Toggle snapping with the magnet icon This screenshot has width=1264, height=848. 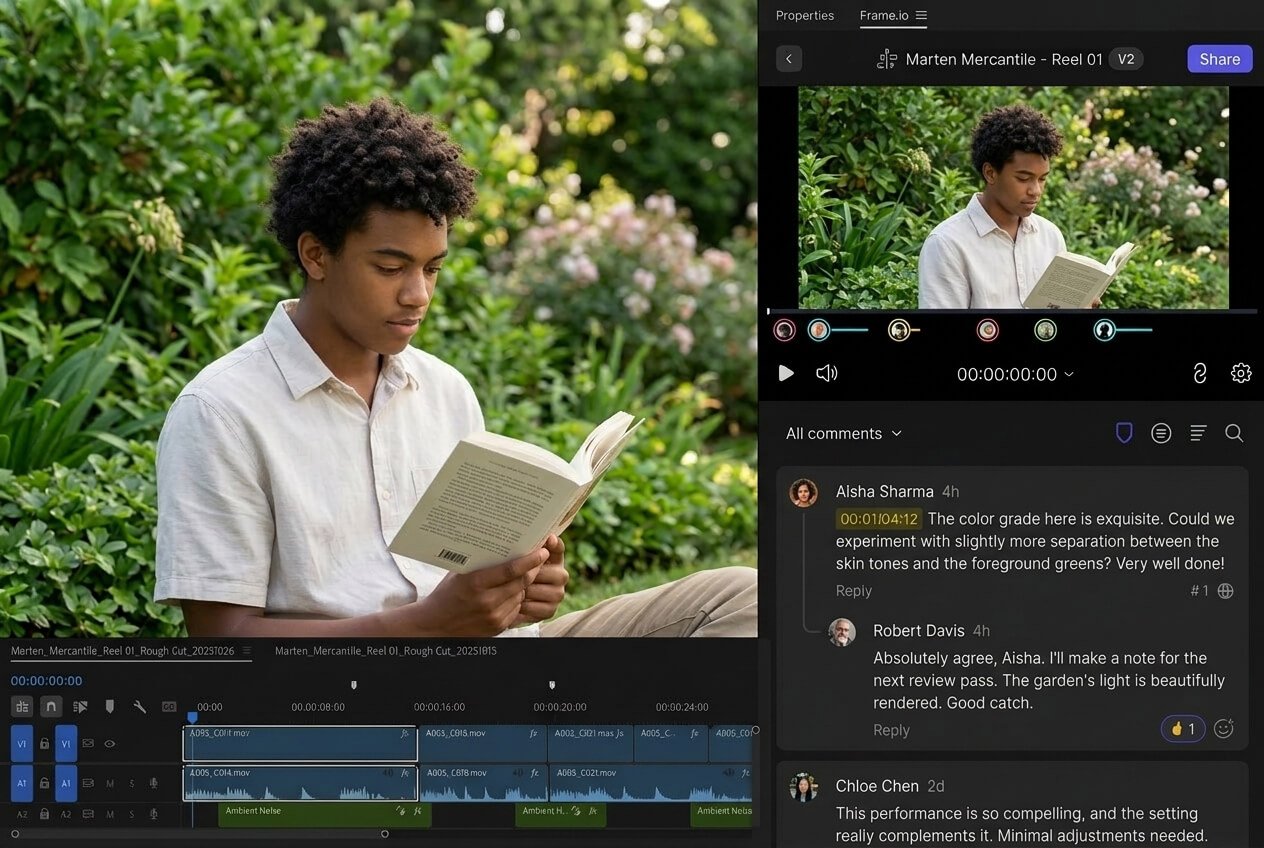tap(50, 707)
